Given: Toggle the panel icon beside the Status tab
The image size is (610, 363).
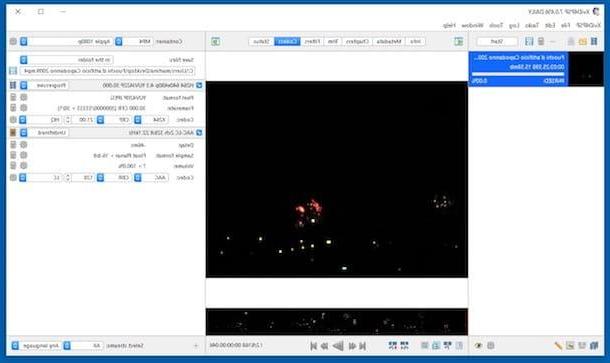Looking at the screenshot, I should pos(216,41).
